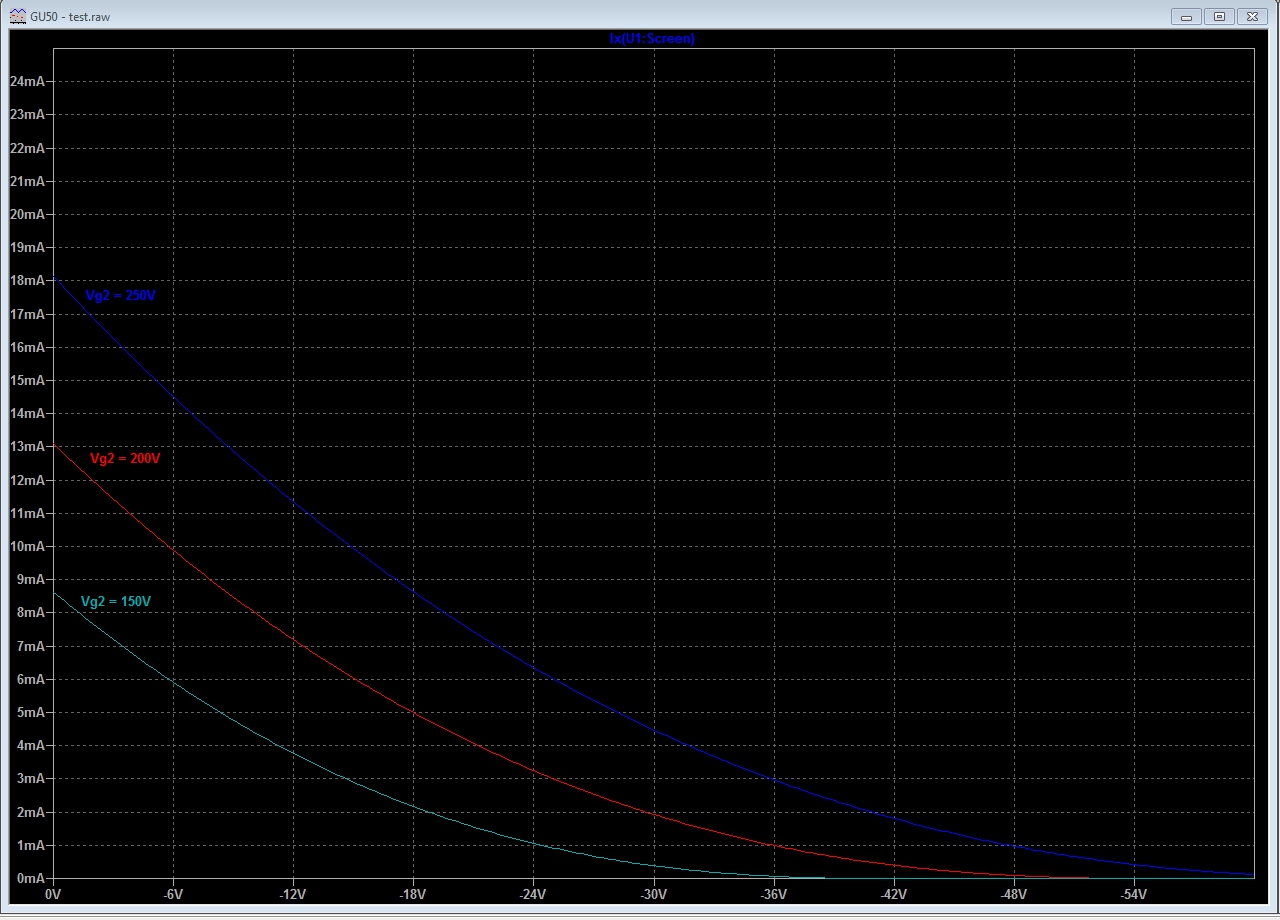
Task: Click the 12mA tick label on Y axis
Action: click(26, 480)
